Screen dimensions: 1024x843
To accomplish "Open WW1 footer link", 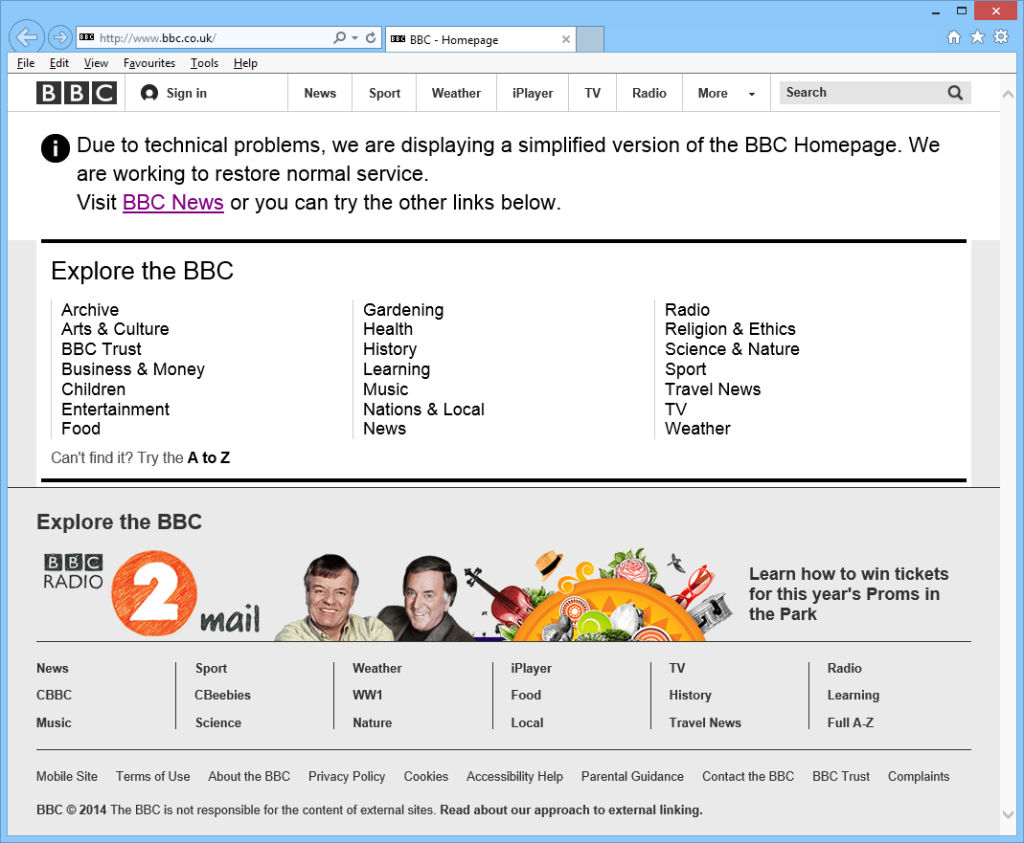I will tap(367, 695).
